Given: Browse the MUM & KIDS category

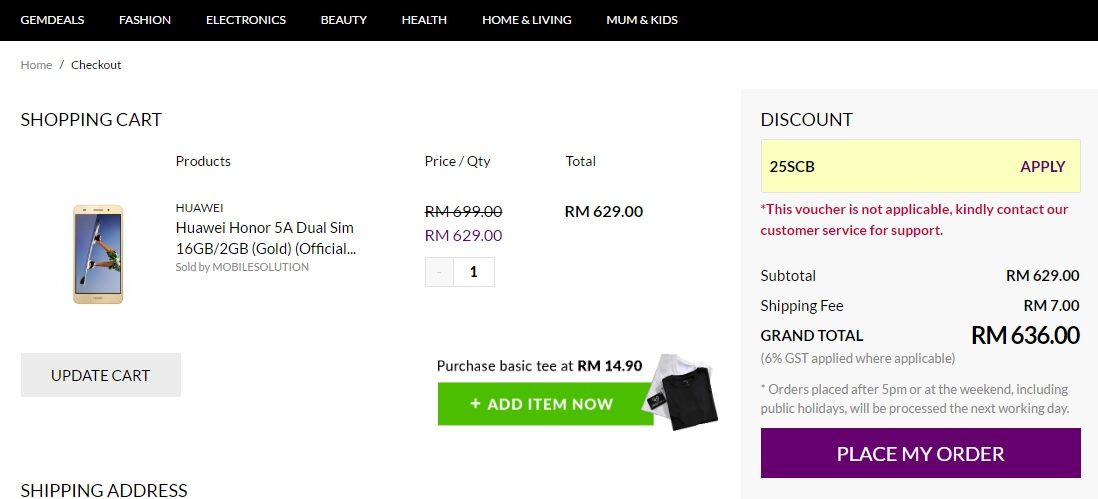Looking at the screenshot, I should click(642, 20).
